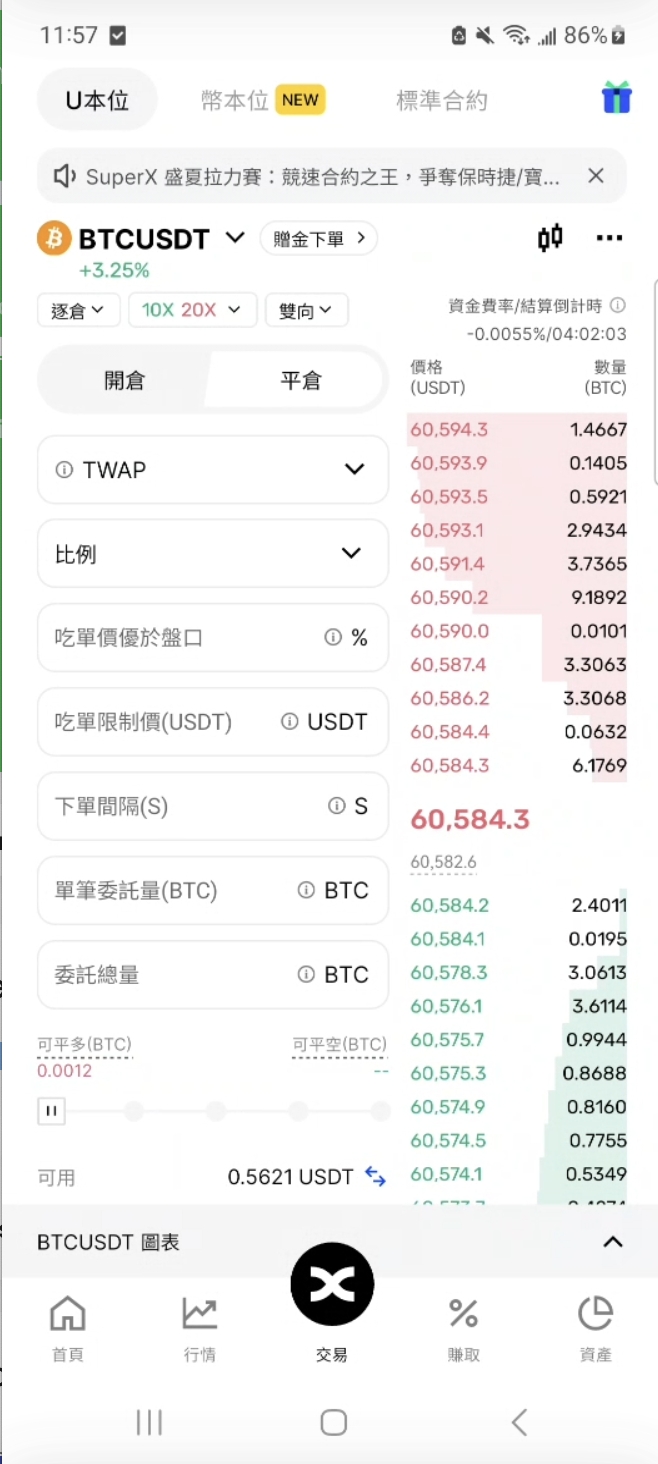Open the 資產 assets pie icon

click(x=595, y=1327)
